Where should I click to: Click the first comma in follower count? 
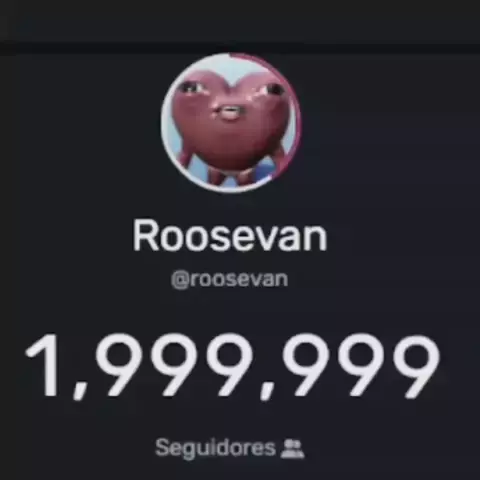(79, 389)
